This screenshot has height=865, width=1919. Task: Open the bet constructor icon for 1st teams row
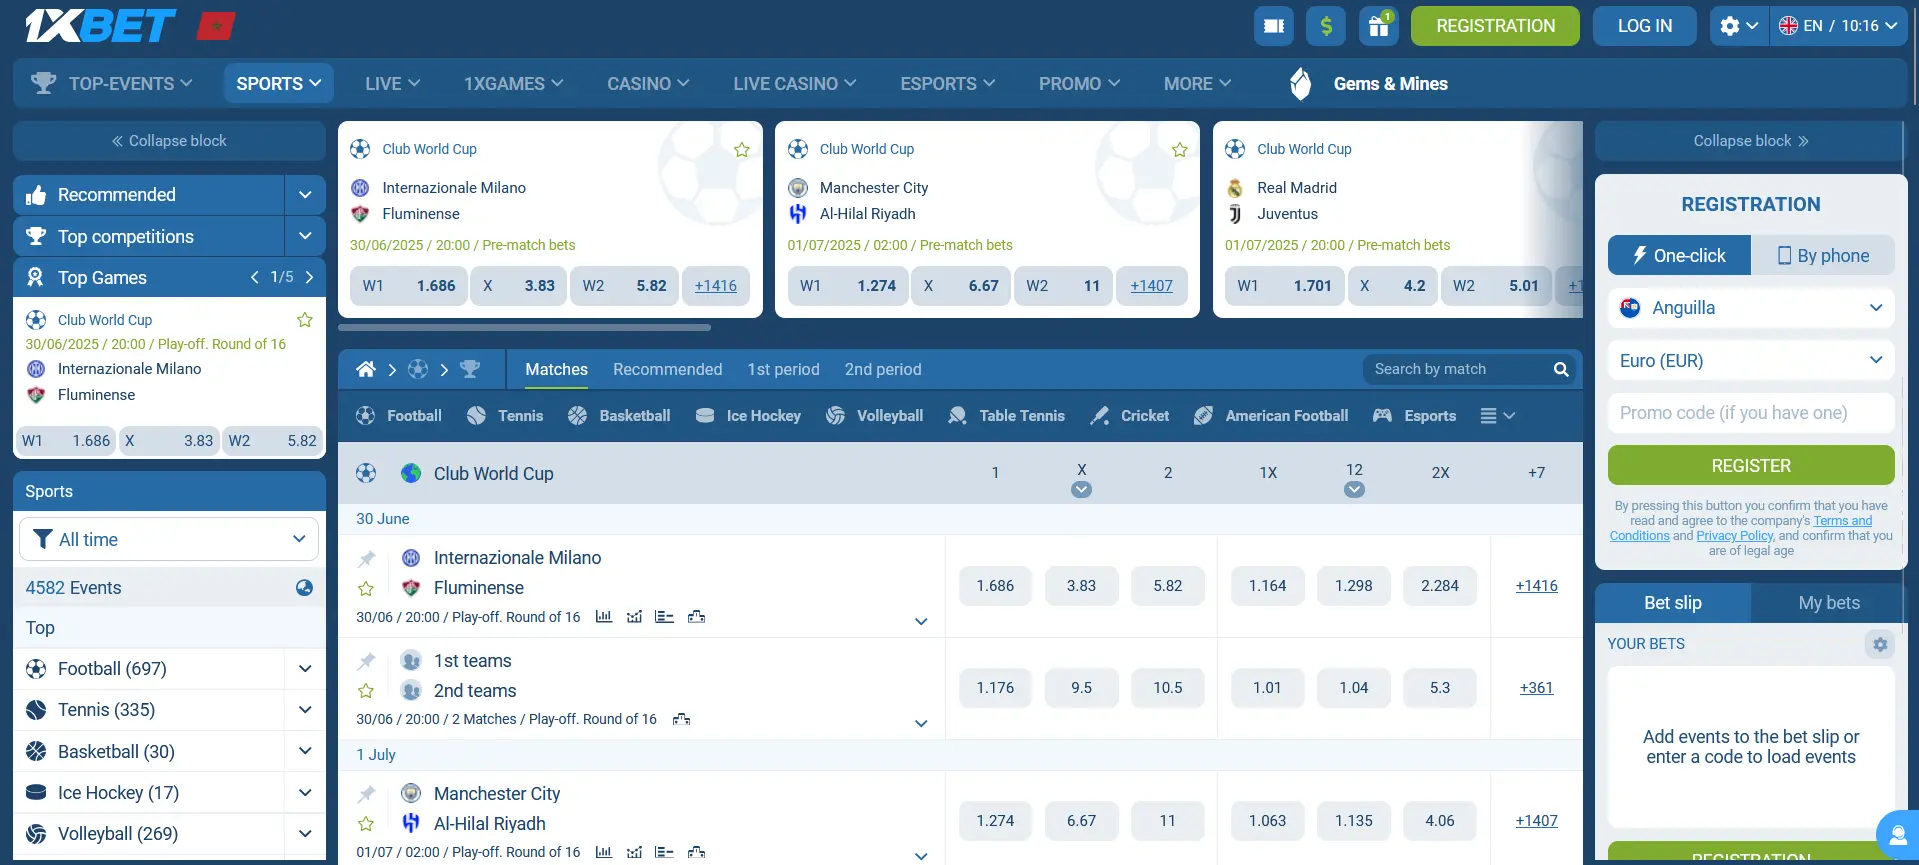(x=682, y=719)
